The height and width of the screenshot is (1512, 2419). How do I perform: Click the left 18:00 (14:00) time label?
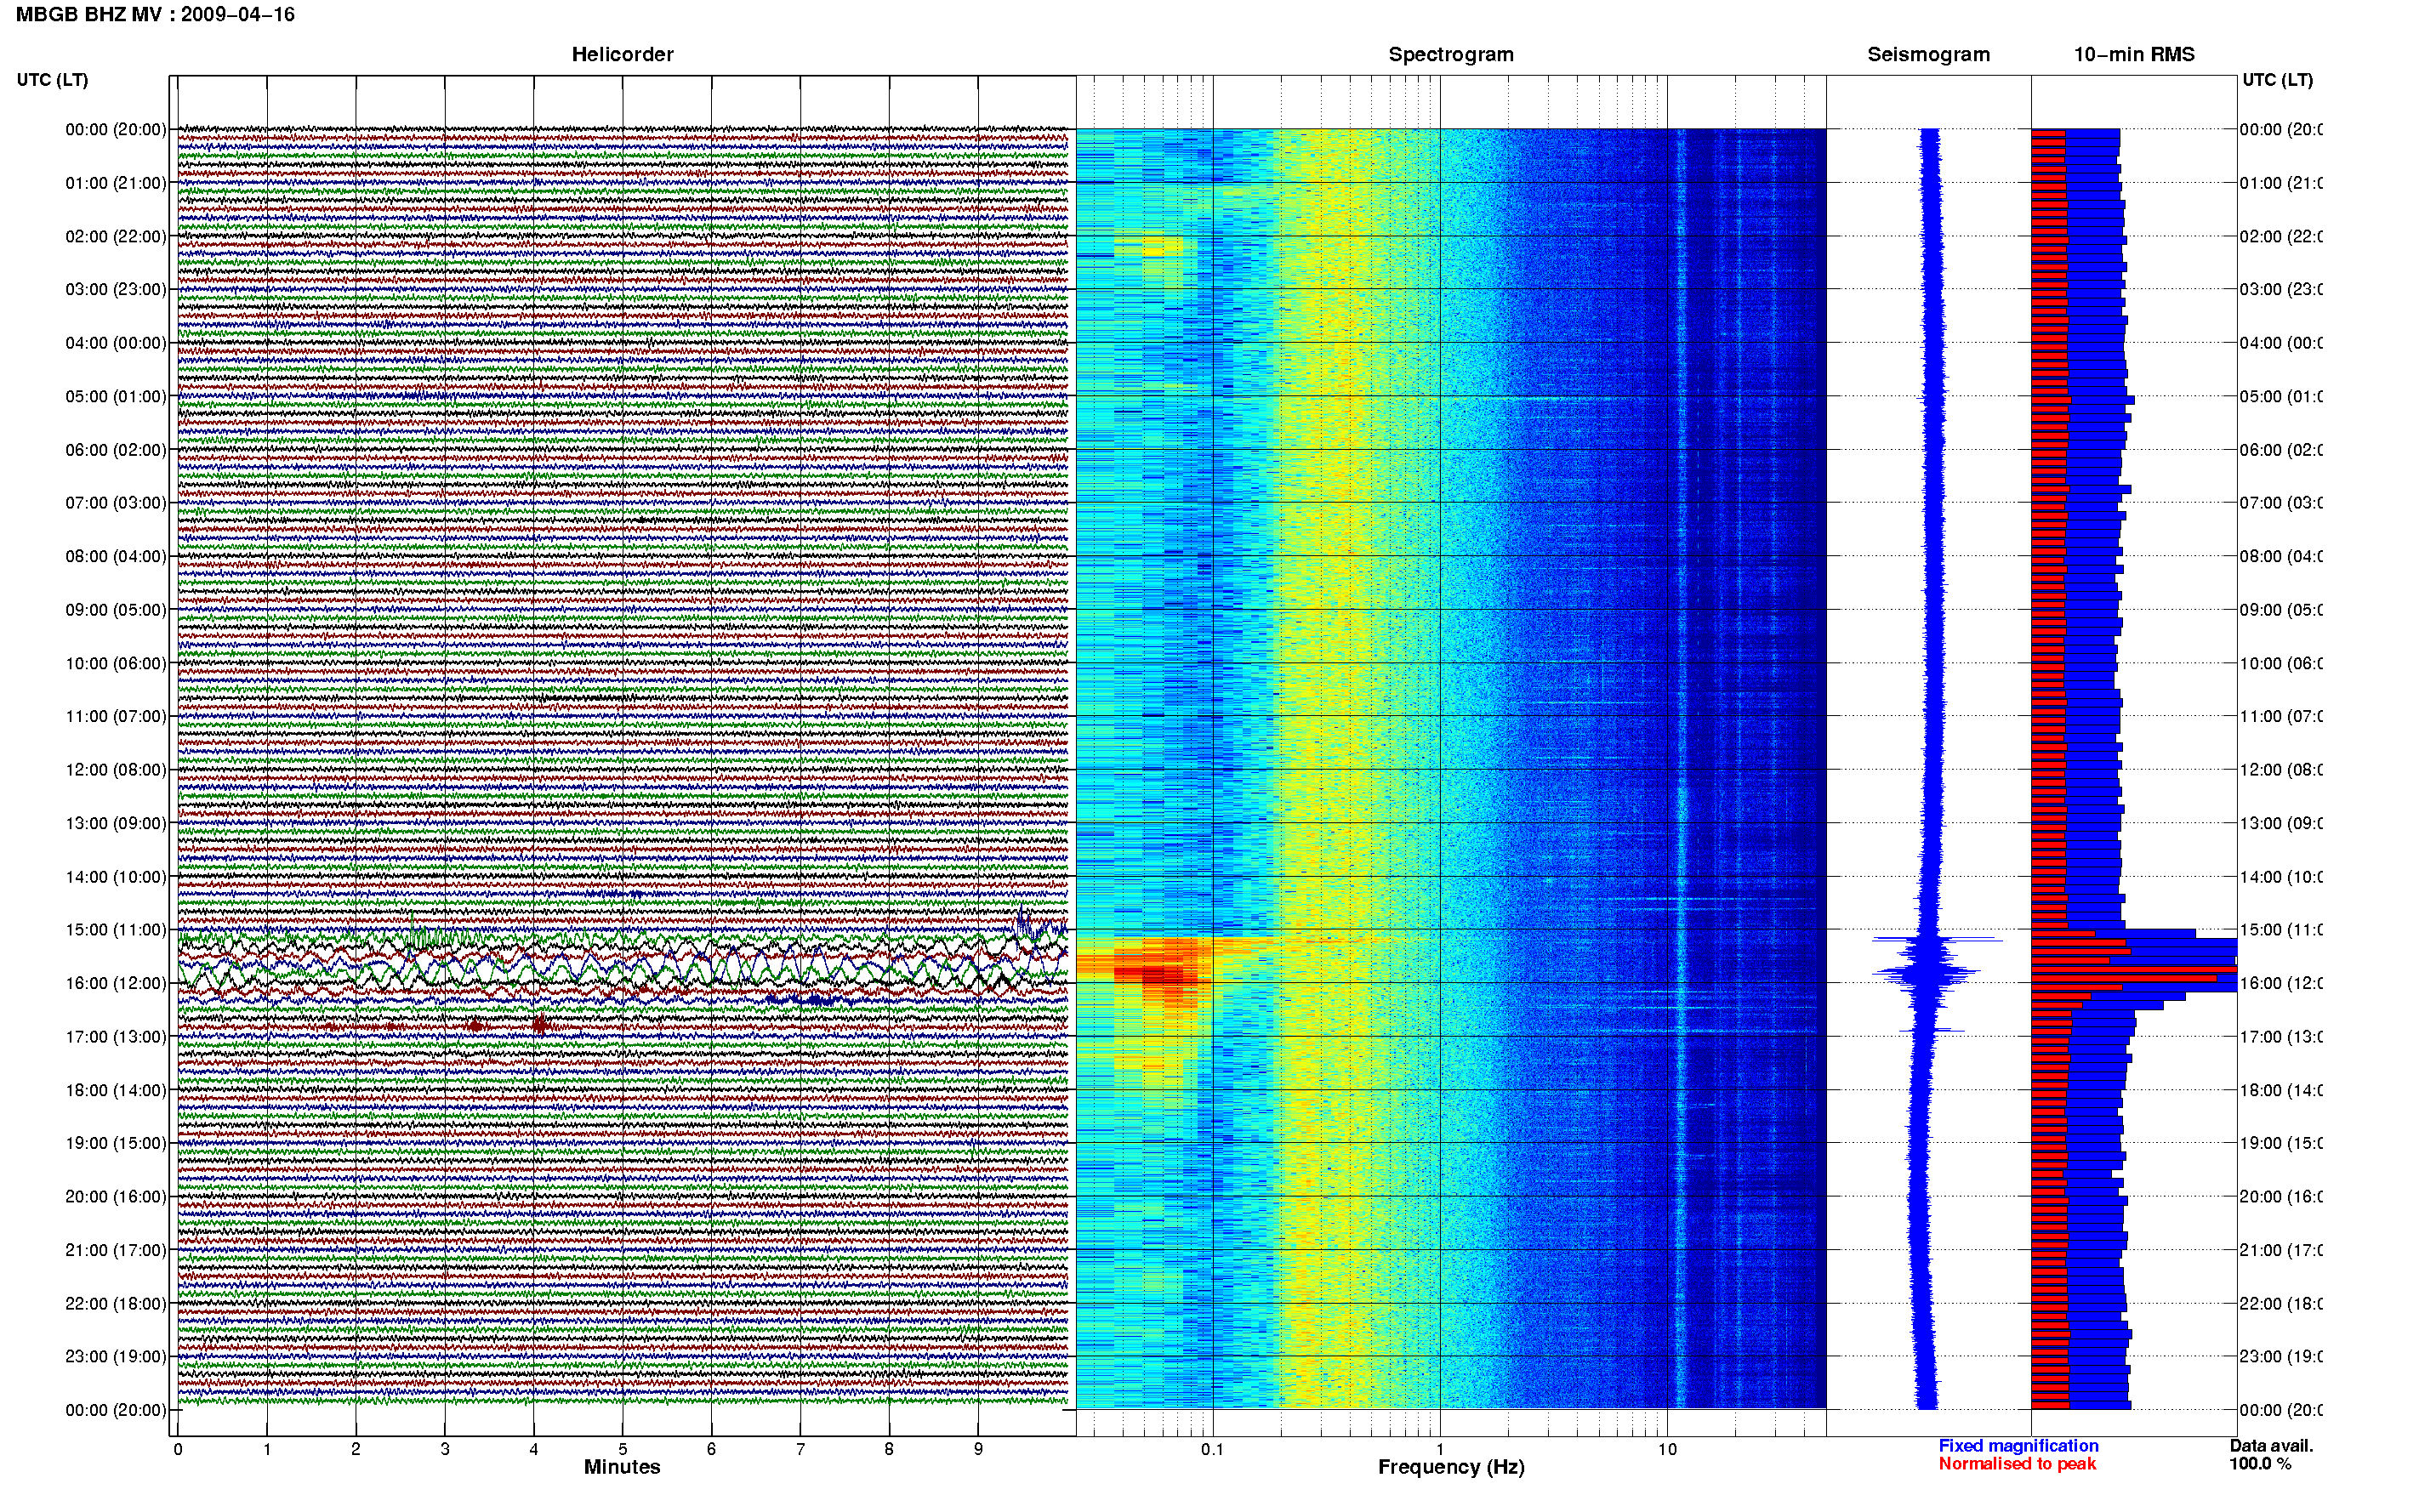(116, 1090)
